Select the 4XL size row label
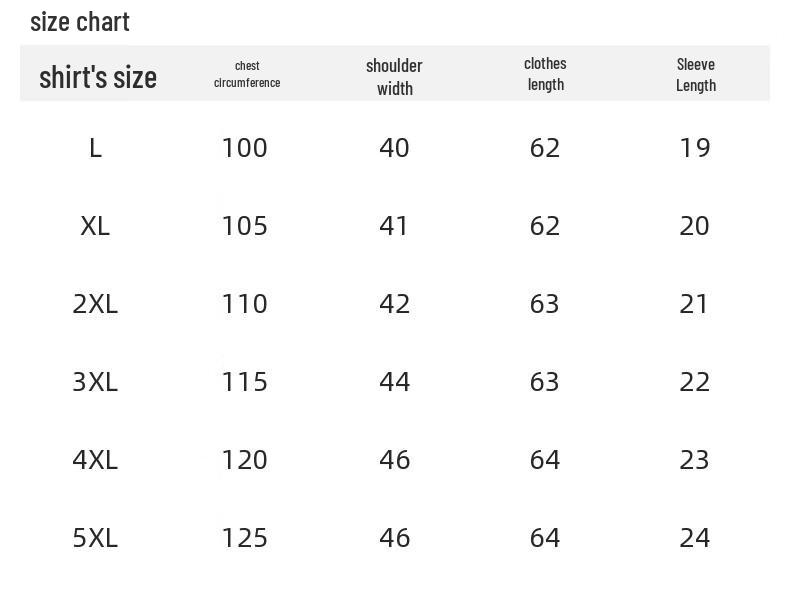The image size is (790, 615). (x=95, y=460)
